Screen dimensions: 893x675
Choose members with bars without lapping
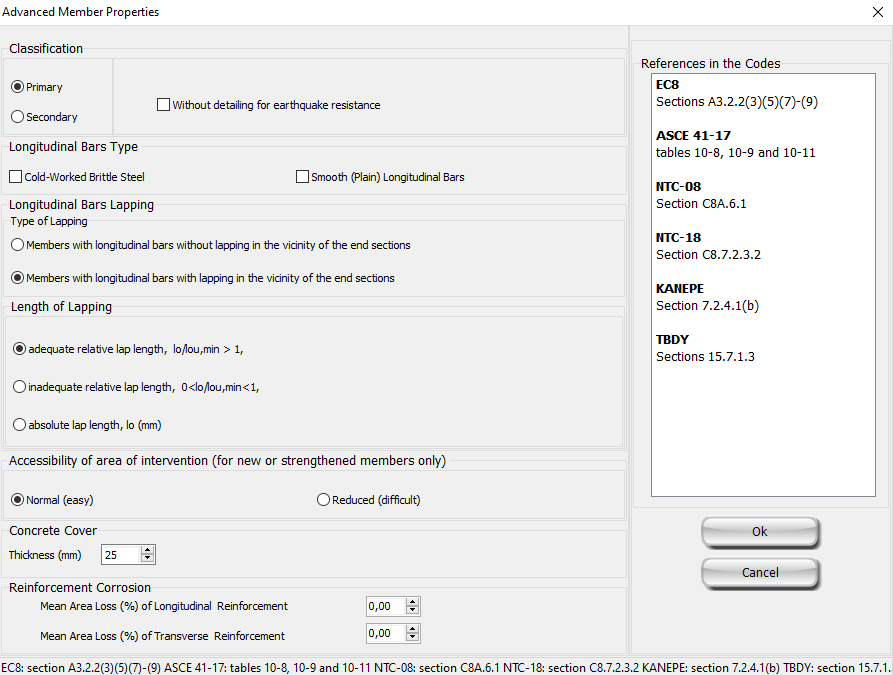coord(17,245)
